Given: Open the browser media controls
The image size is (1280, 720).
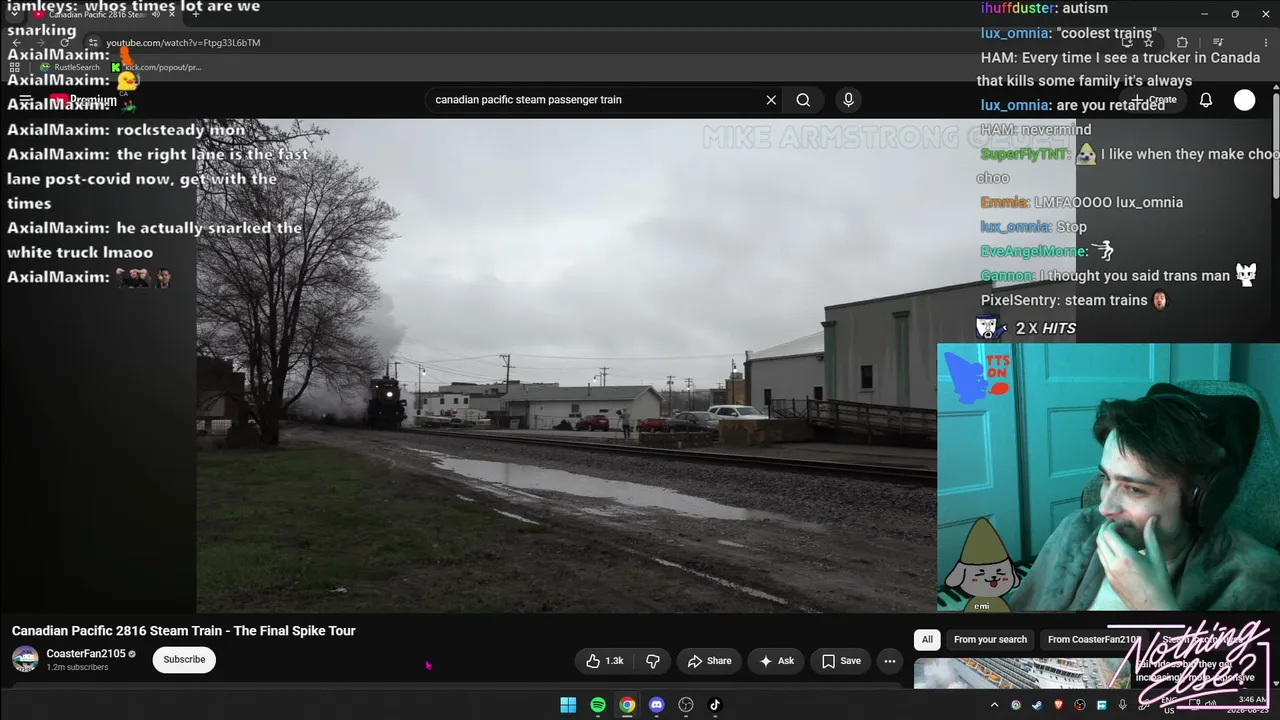Looking at the screenshot, I should pyautogui.click(x=1218, y=43).
